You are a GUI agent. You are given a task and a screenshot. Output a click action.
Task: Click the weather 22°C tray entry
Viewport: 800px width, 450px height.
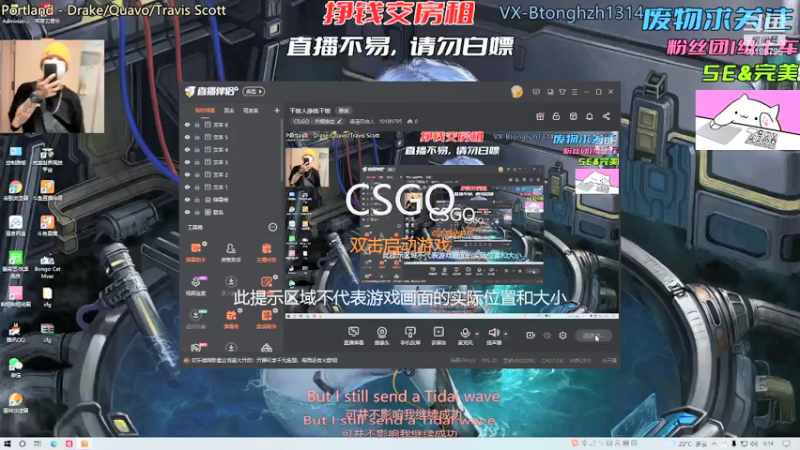pos(688,444)
